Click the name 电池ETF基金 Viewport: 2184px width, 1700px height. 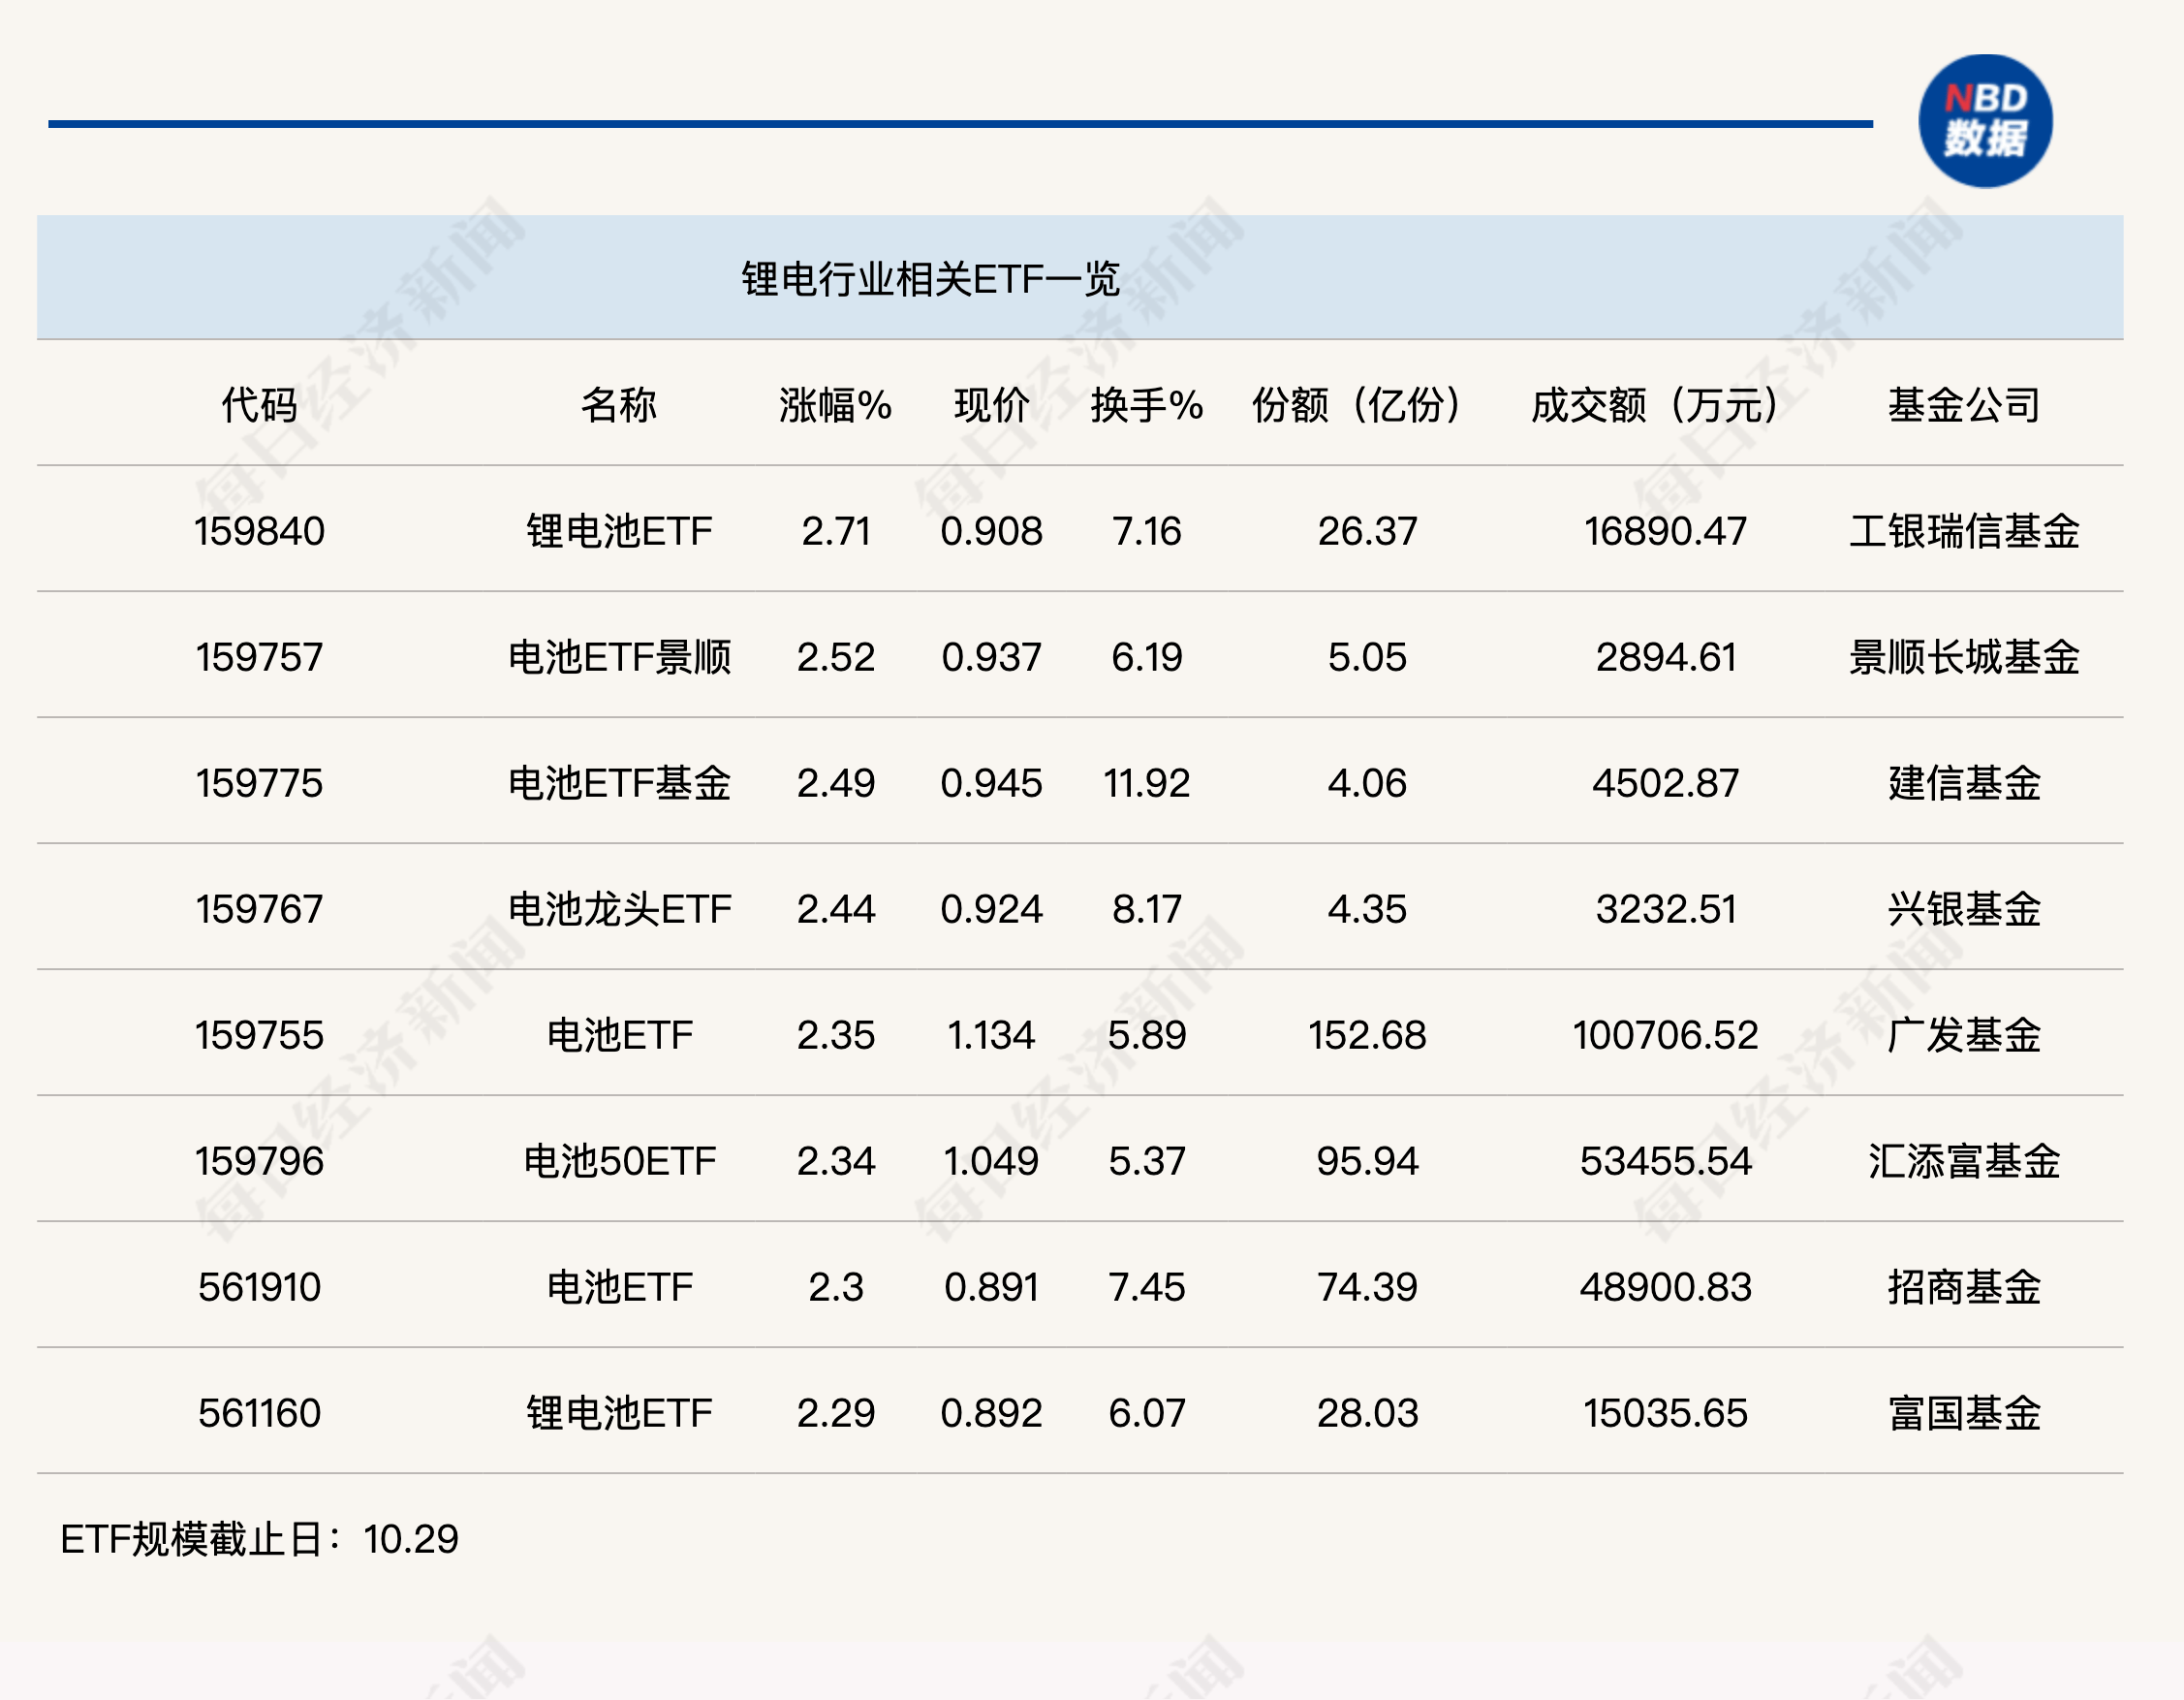[x=619, y=783]
